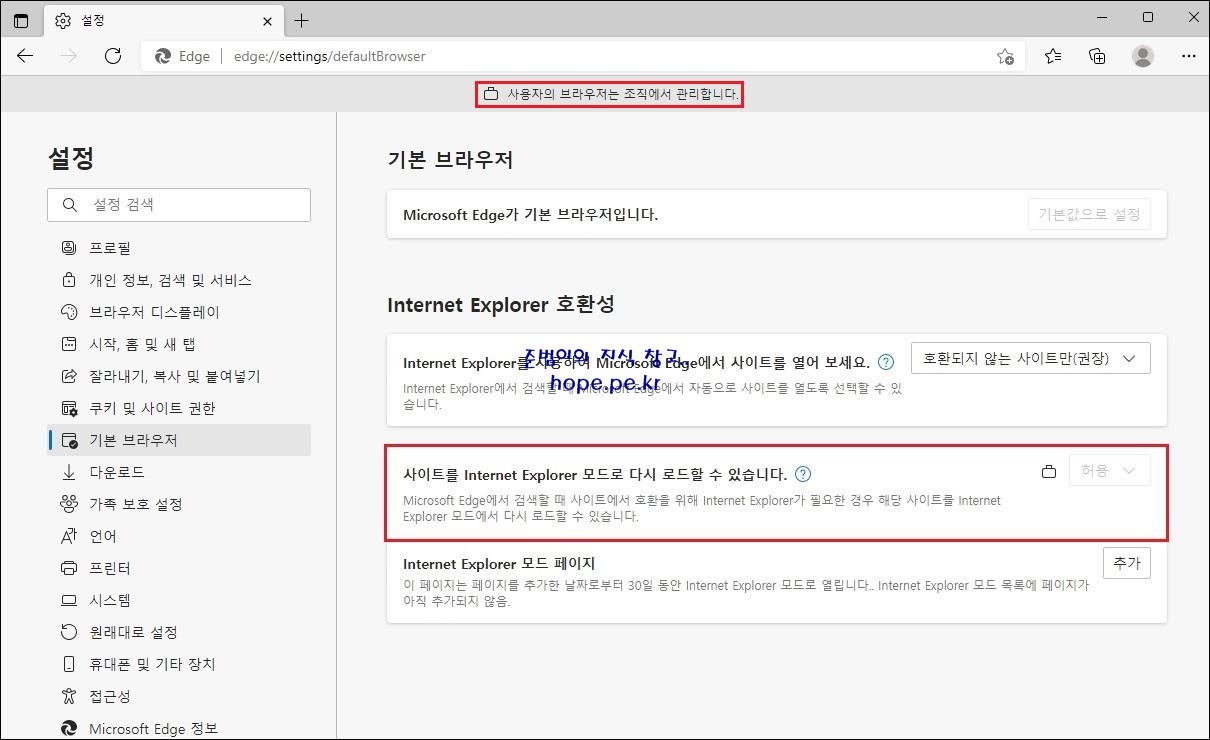Click the Edge logo beside Microsoft Edge 정보
This screenshot has height=740, width=1210.
(x=69, y=728)
